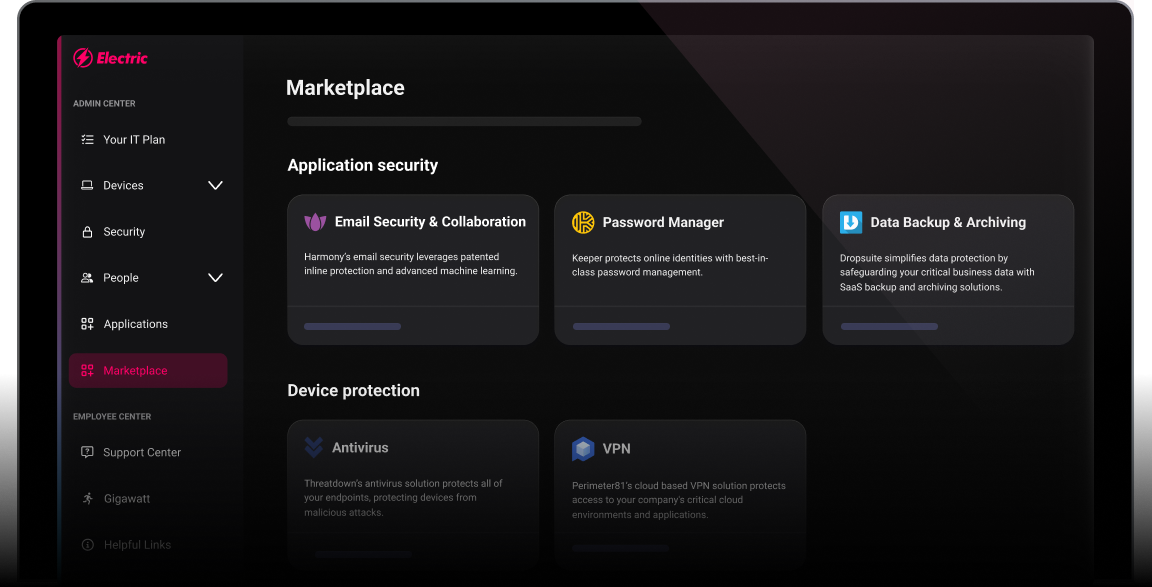
Task: Click the Keeper yellow circular icon
Action: pyautogui.click(x=583, y=223)
